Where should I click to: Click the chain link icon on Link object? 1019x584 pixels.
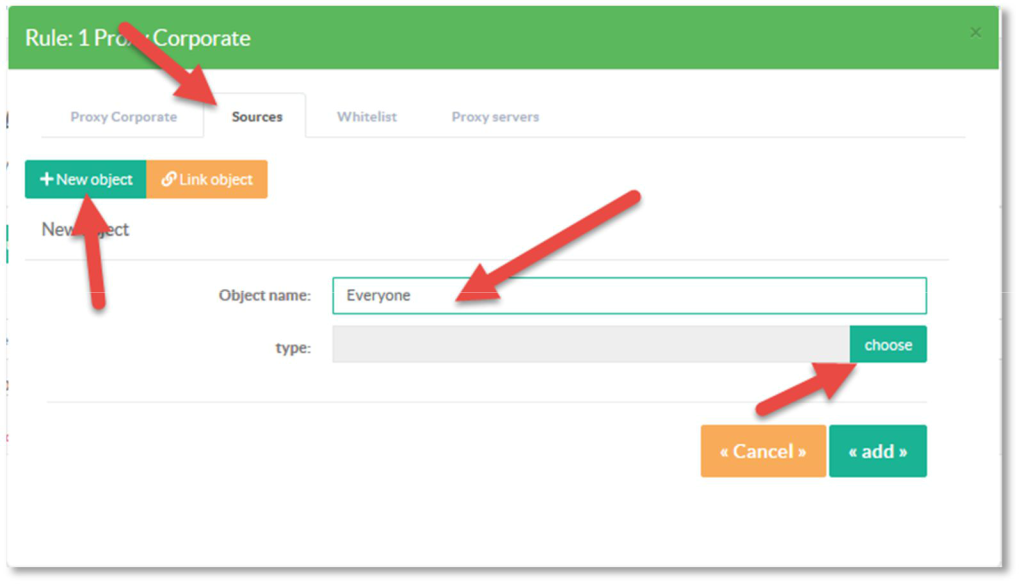pos(168,180)
